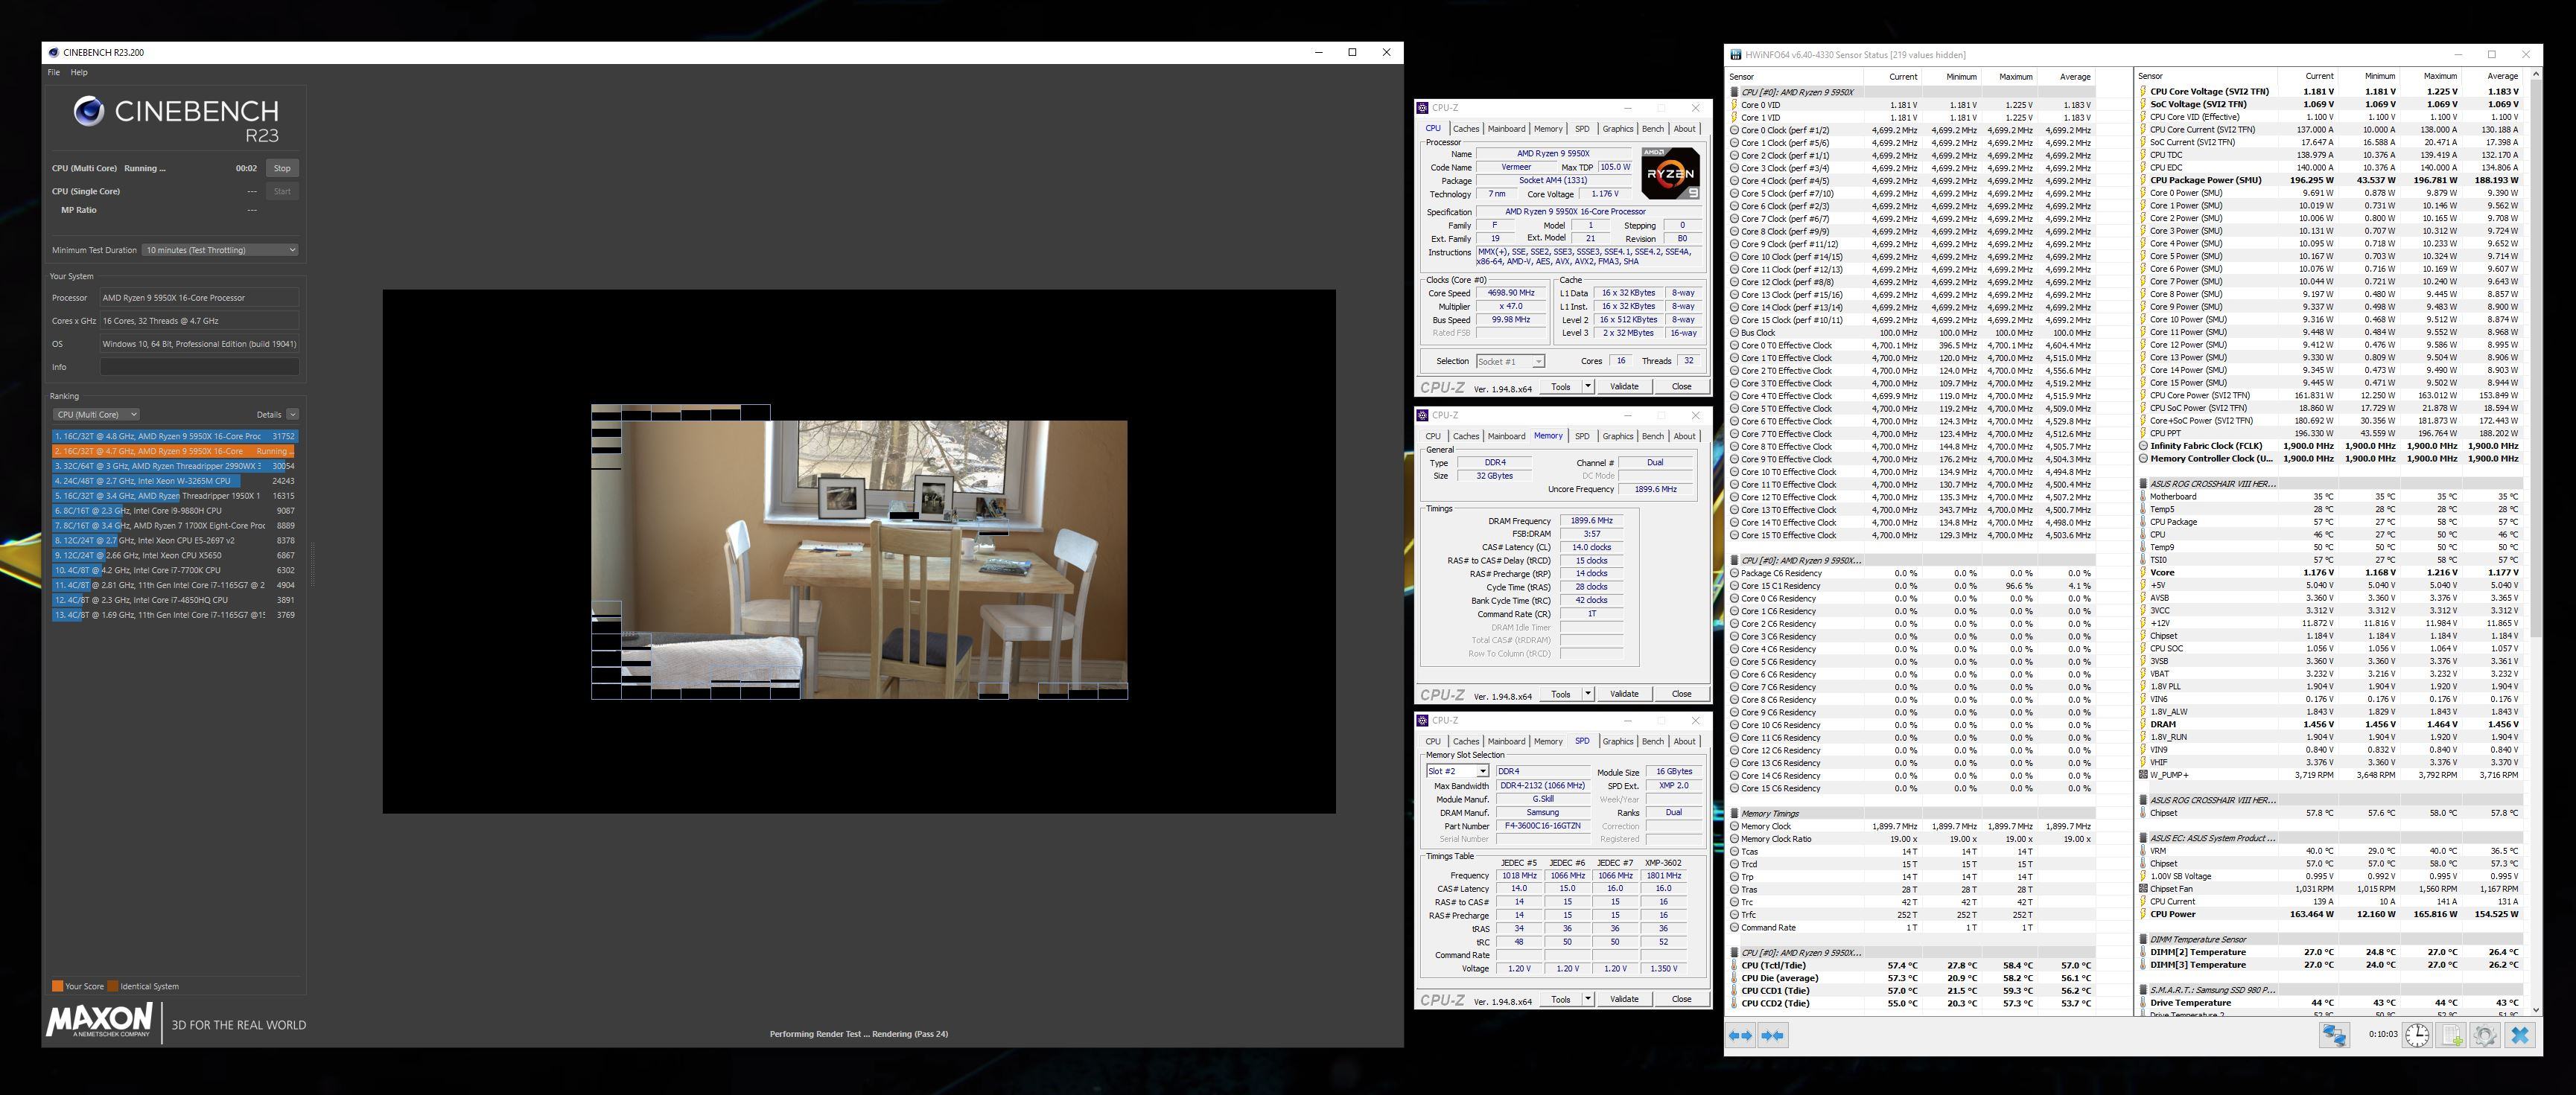This screenshot has width=2576, height=1095.
Task: Select the Intel Xeon W-3265M ranking row
Action: [x=175, y=481]
